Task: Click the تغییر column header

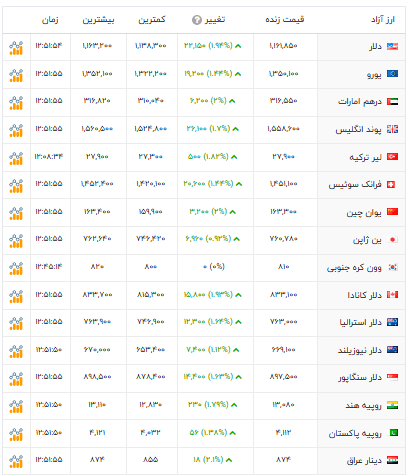Action: pos(215,20)
